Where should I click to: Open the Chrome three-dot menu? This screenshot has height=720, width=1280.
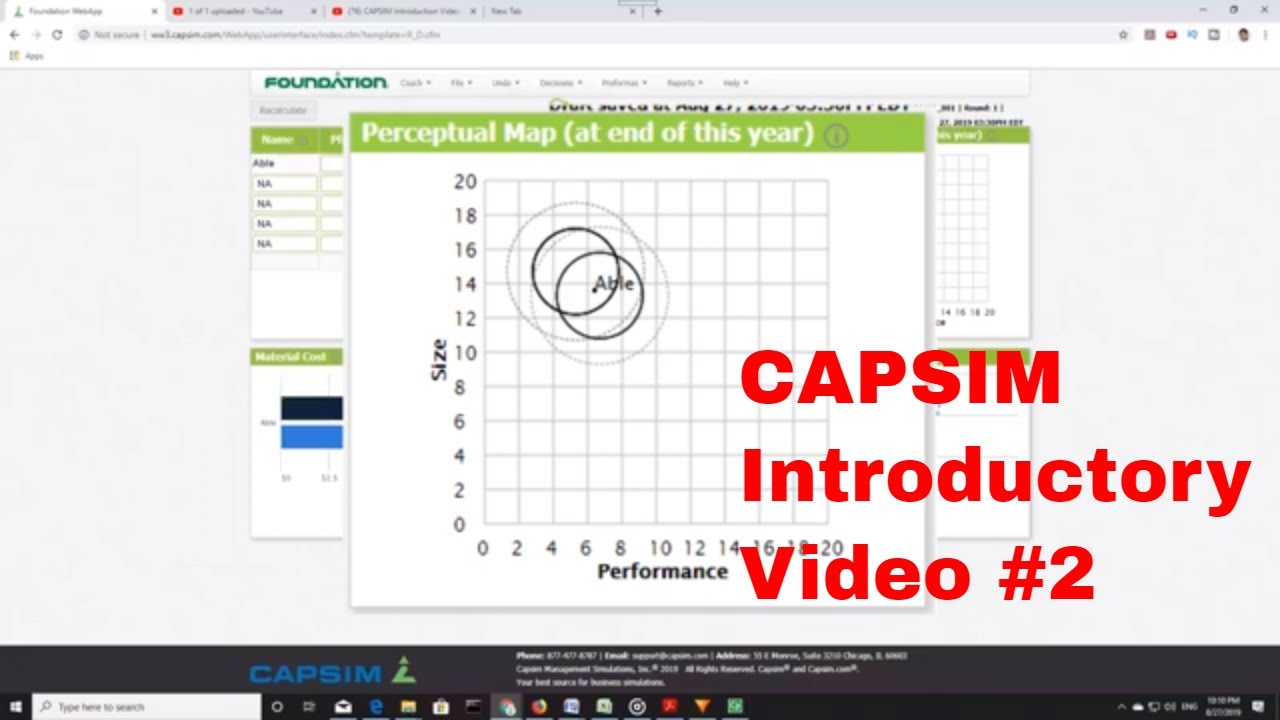1266,34
